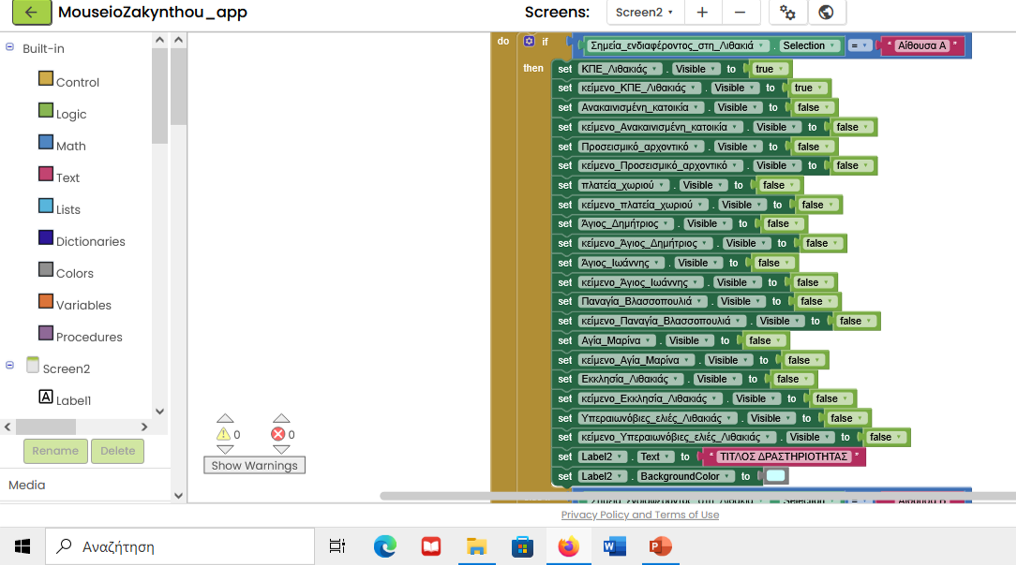Image resolution: width=1016 pixels, height=565 pixels.
Task: Open Privacy Policy and Terms of Use link
Action: (640, 514)
